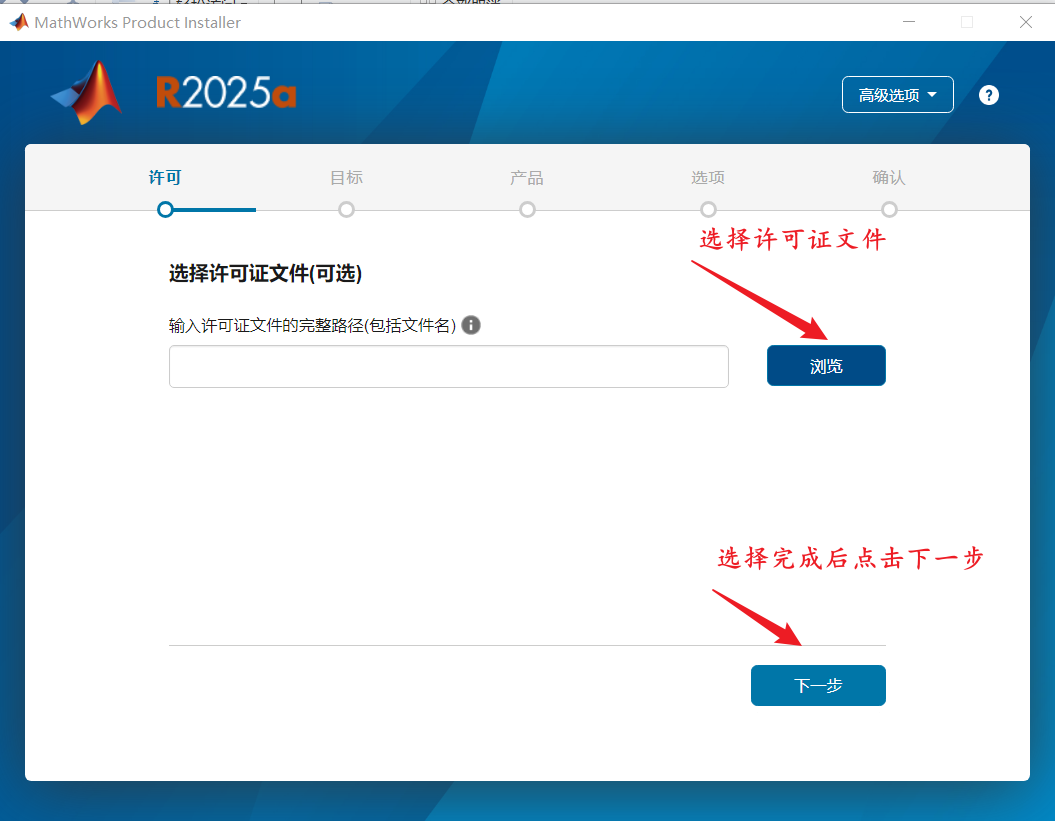The image size is (1055, 821).
Task: Select the 确认 step tab
Action: click(x=889, y=177)
